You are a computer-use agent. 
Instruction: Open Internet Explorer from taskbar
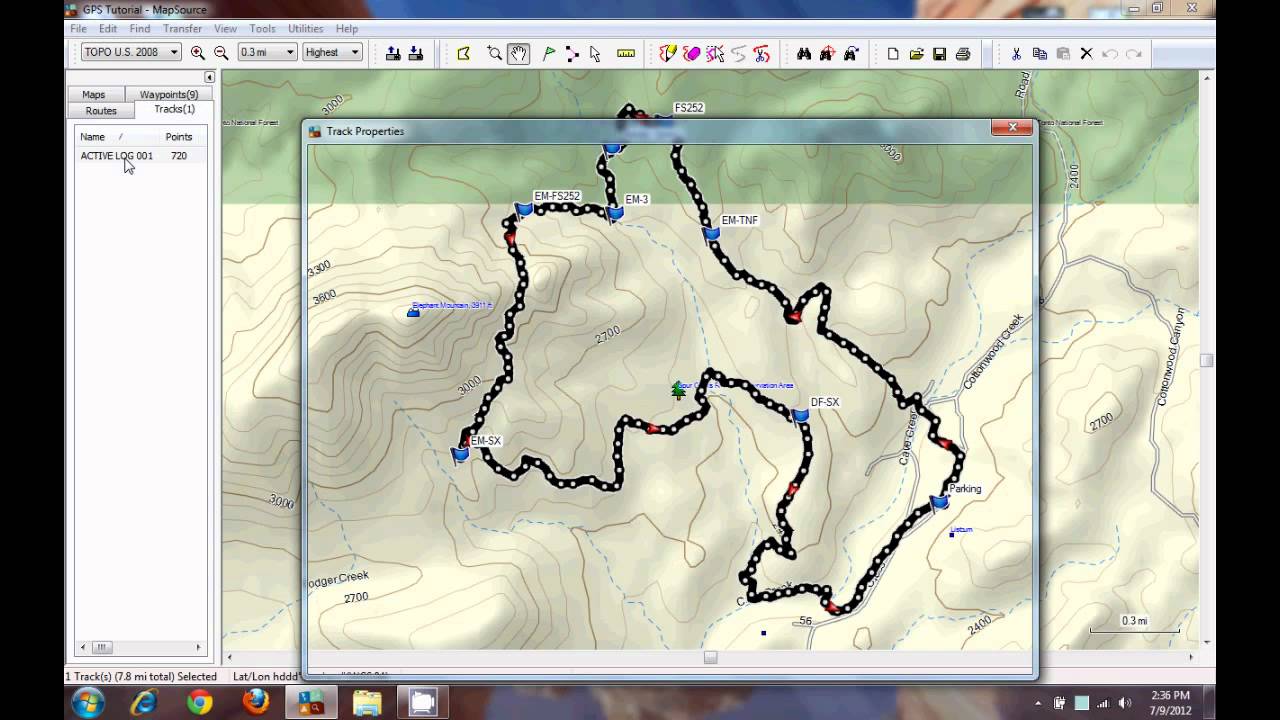(x=143, y=703)
